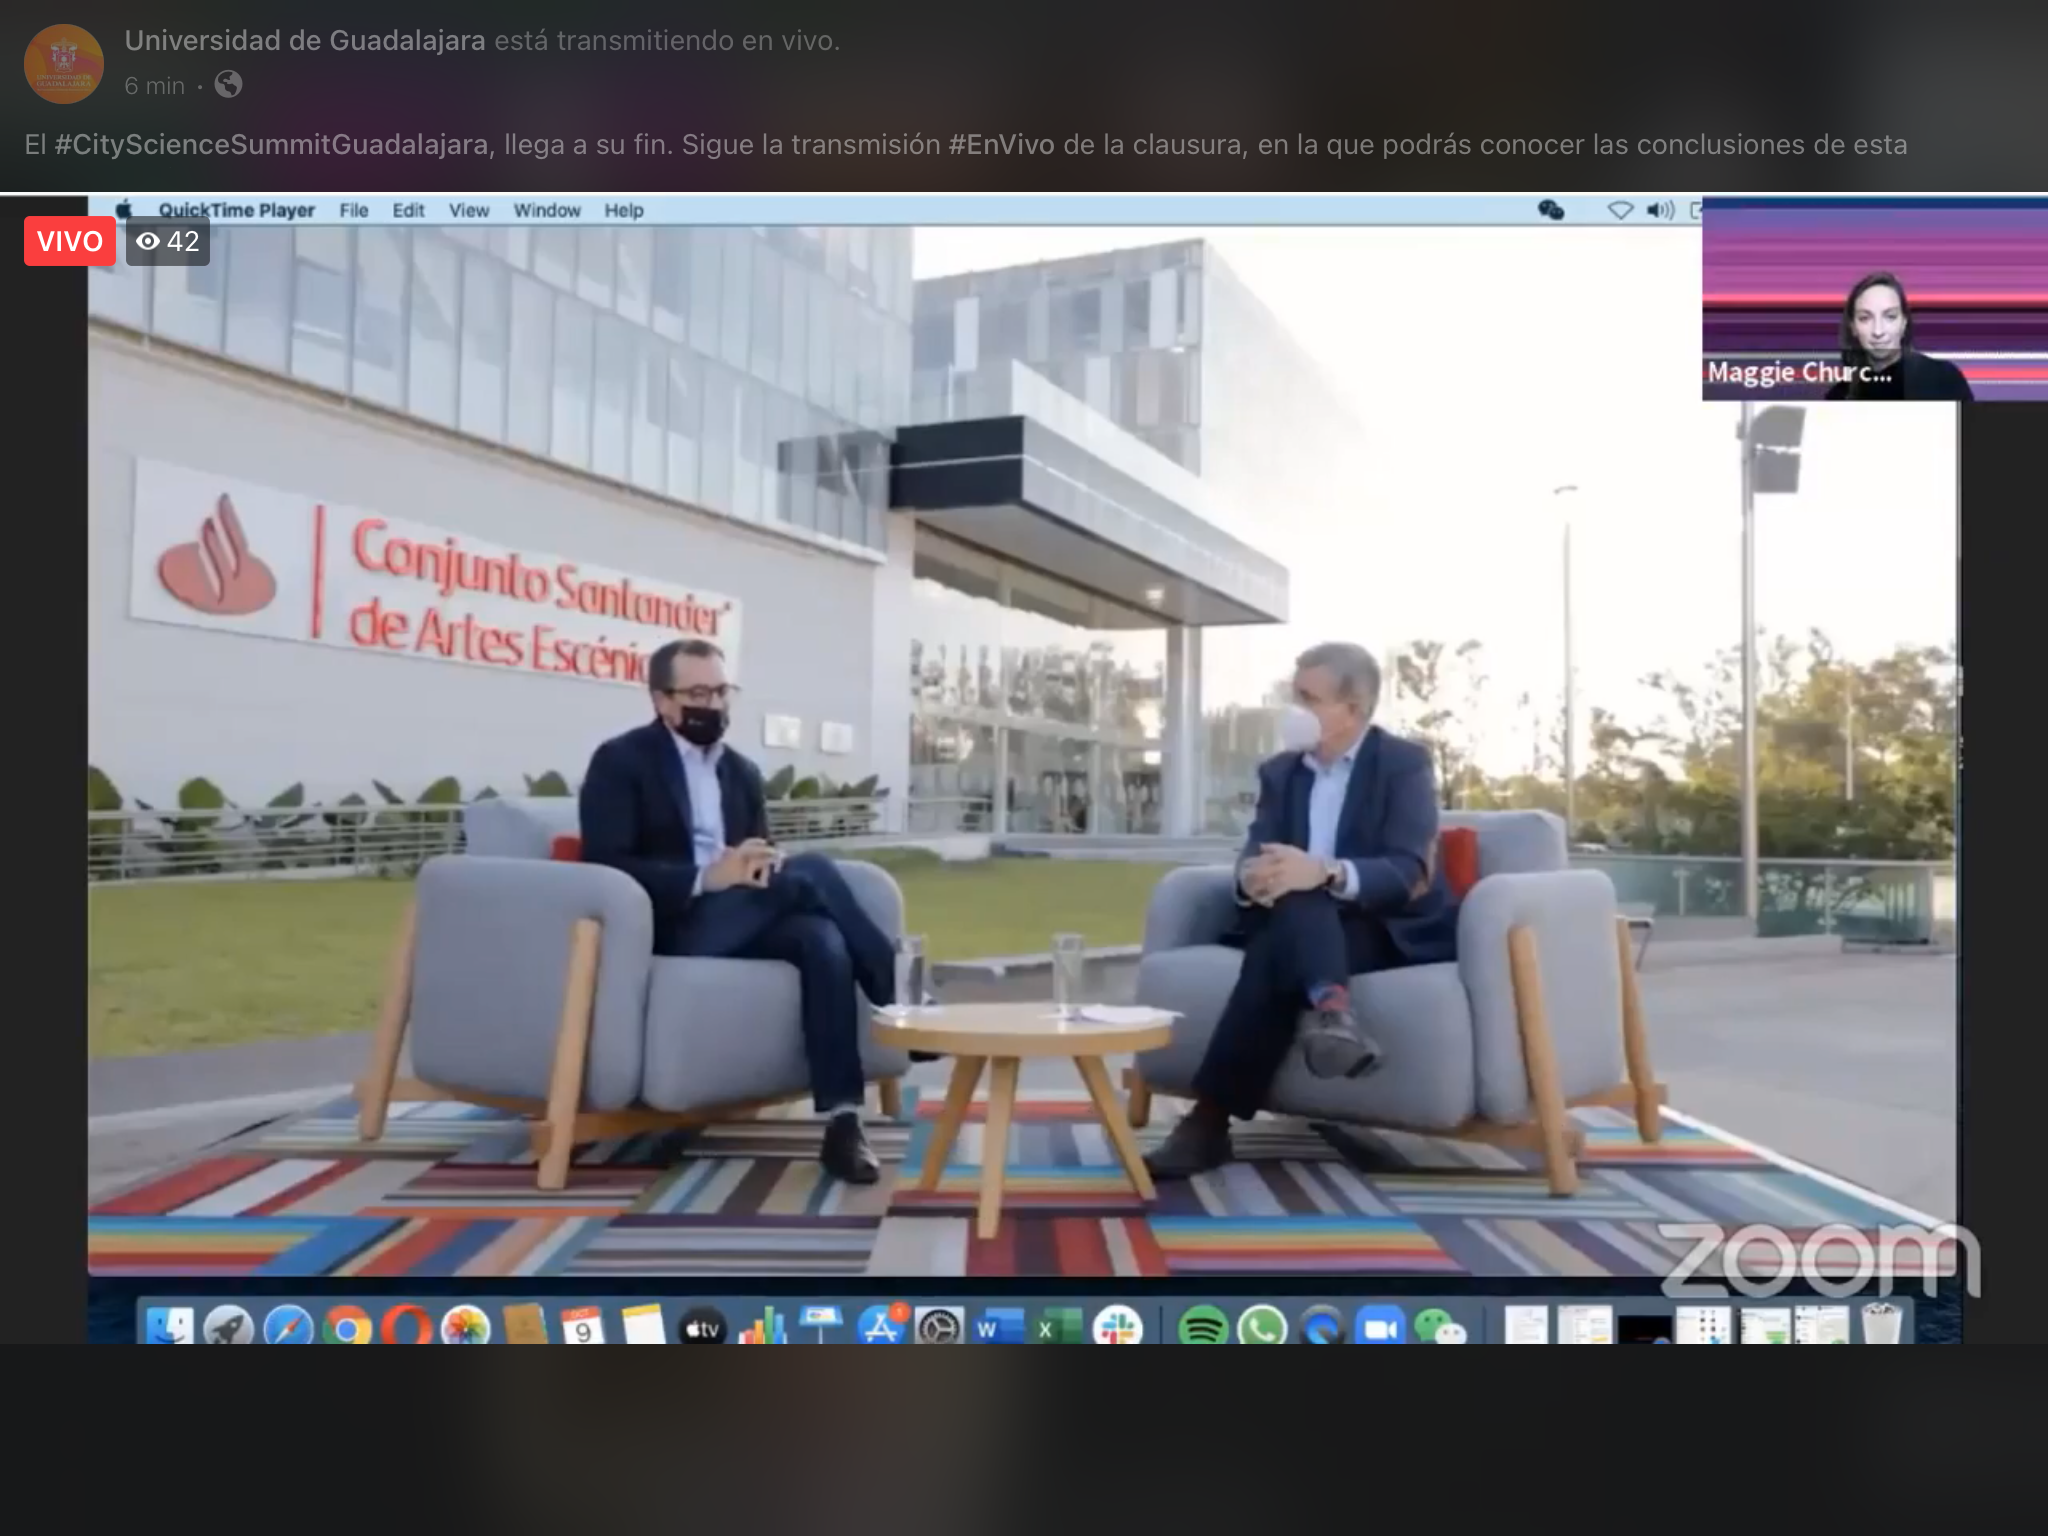Open the Trash in the Dock
The height and width of the screenshot is (1536, 2048).
[1883, 1324]
